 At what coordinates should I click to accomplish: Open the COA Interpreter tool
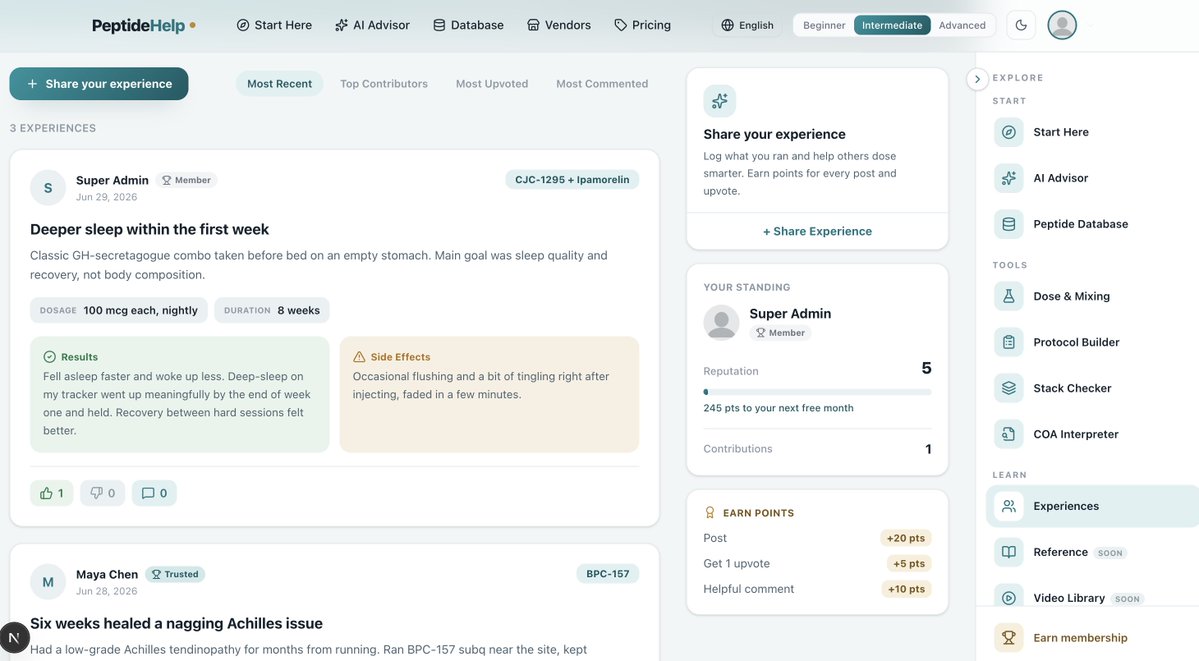[1092, 434]
